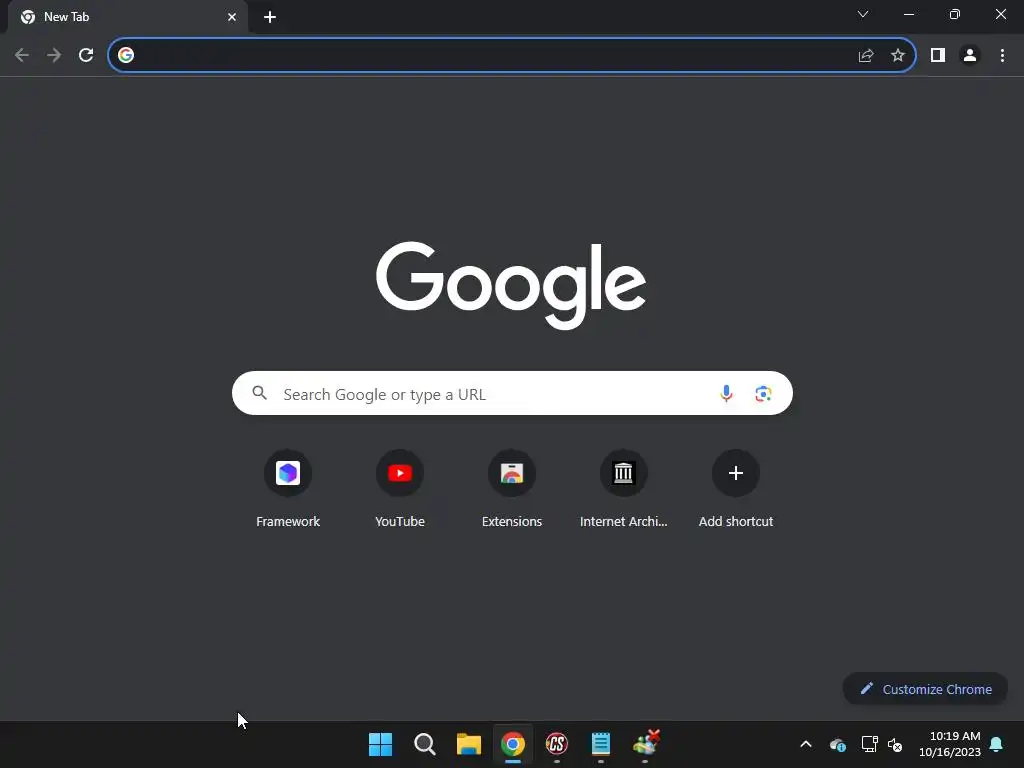Screen dimensions: 1024x768
Task: Open the taskbar app with red X badge
Action: (647, 743)
